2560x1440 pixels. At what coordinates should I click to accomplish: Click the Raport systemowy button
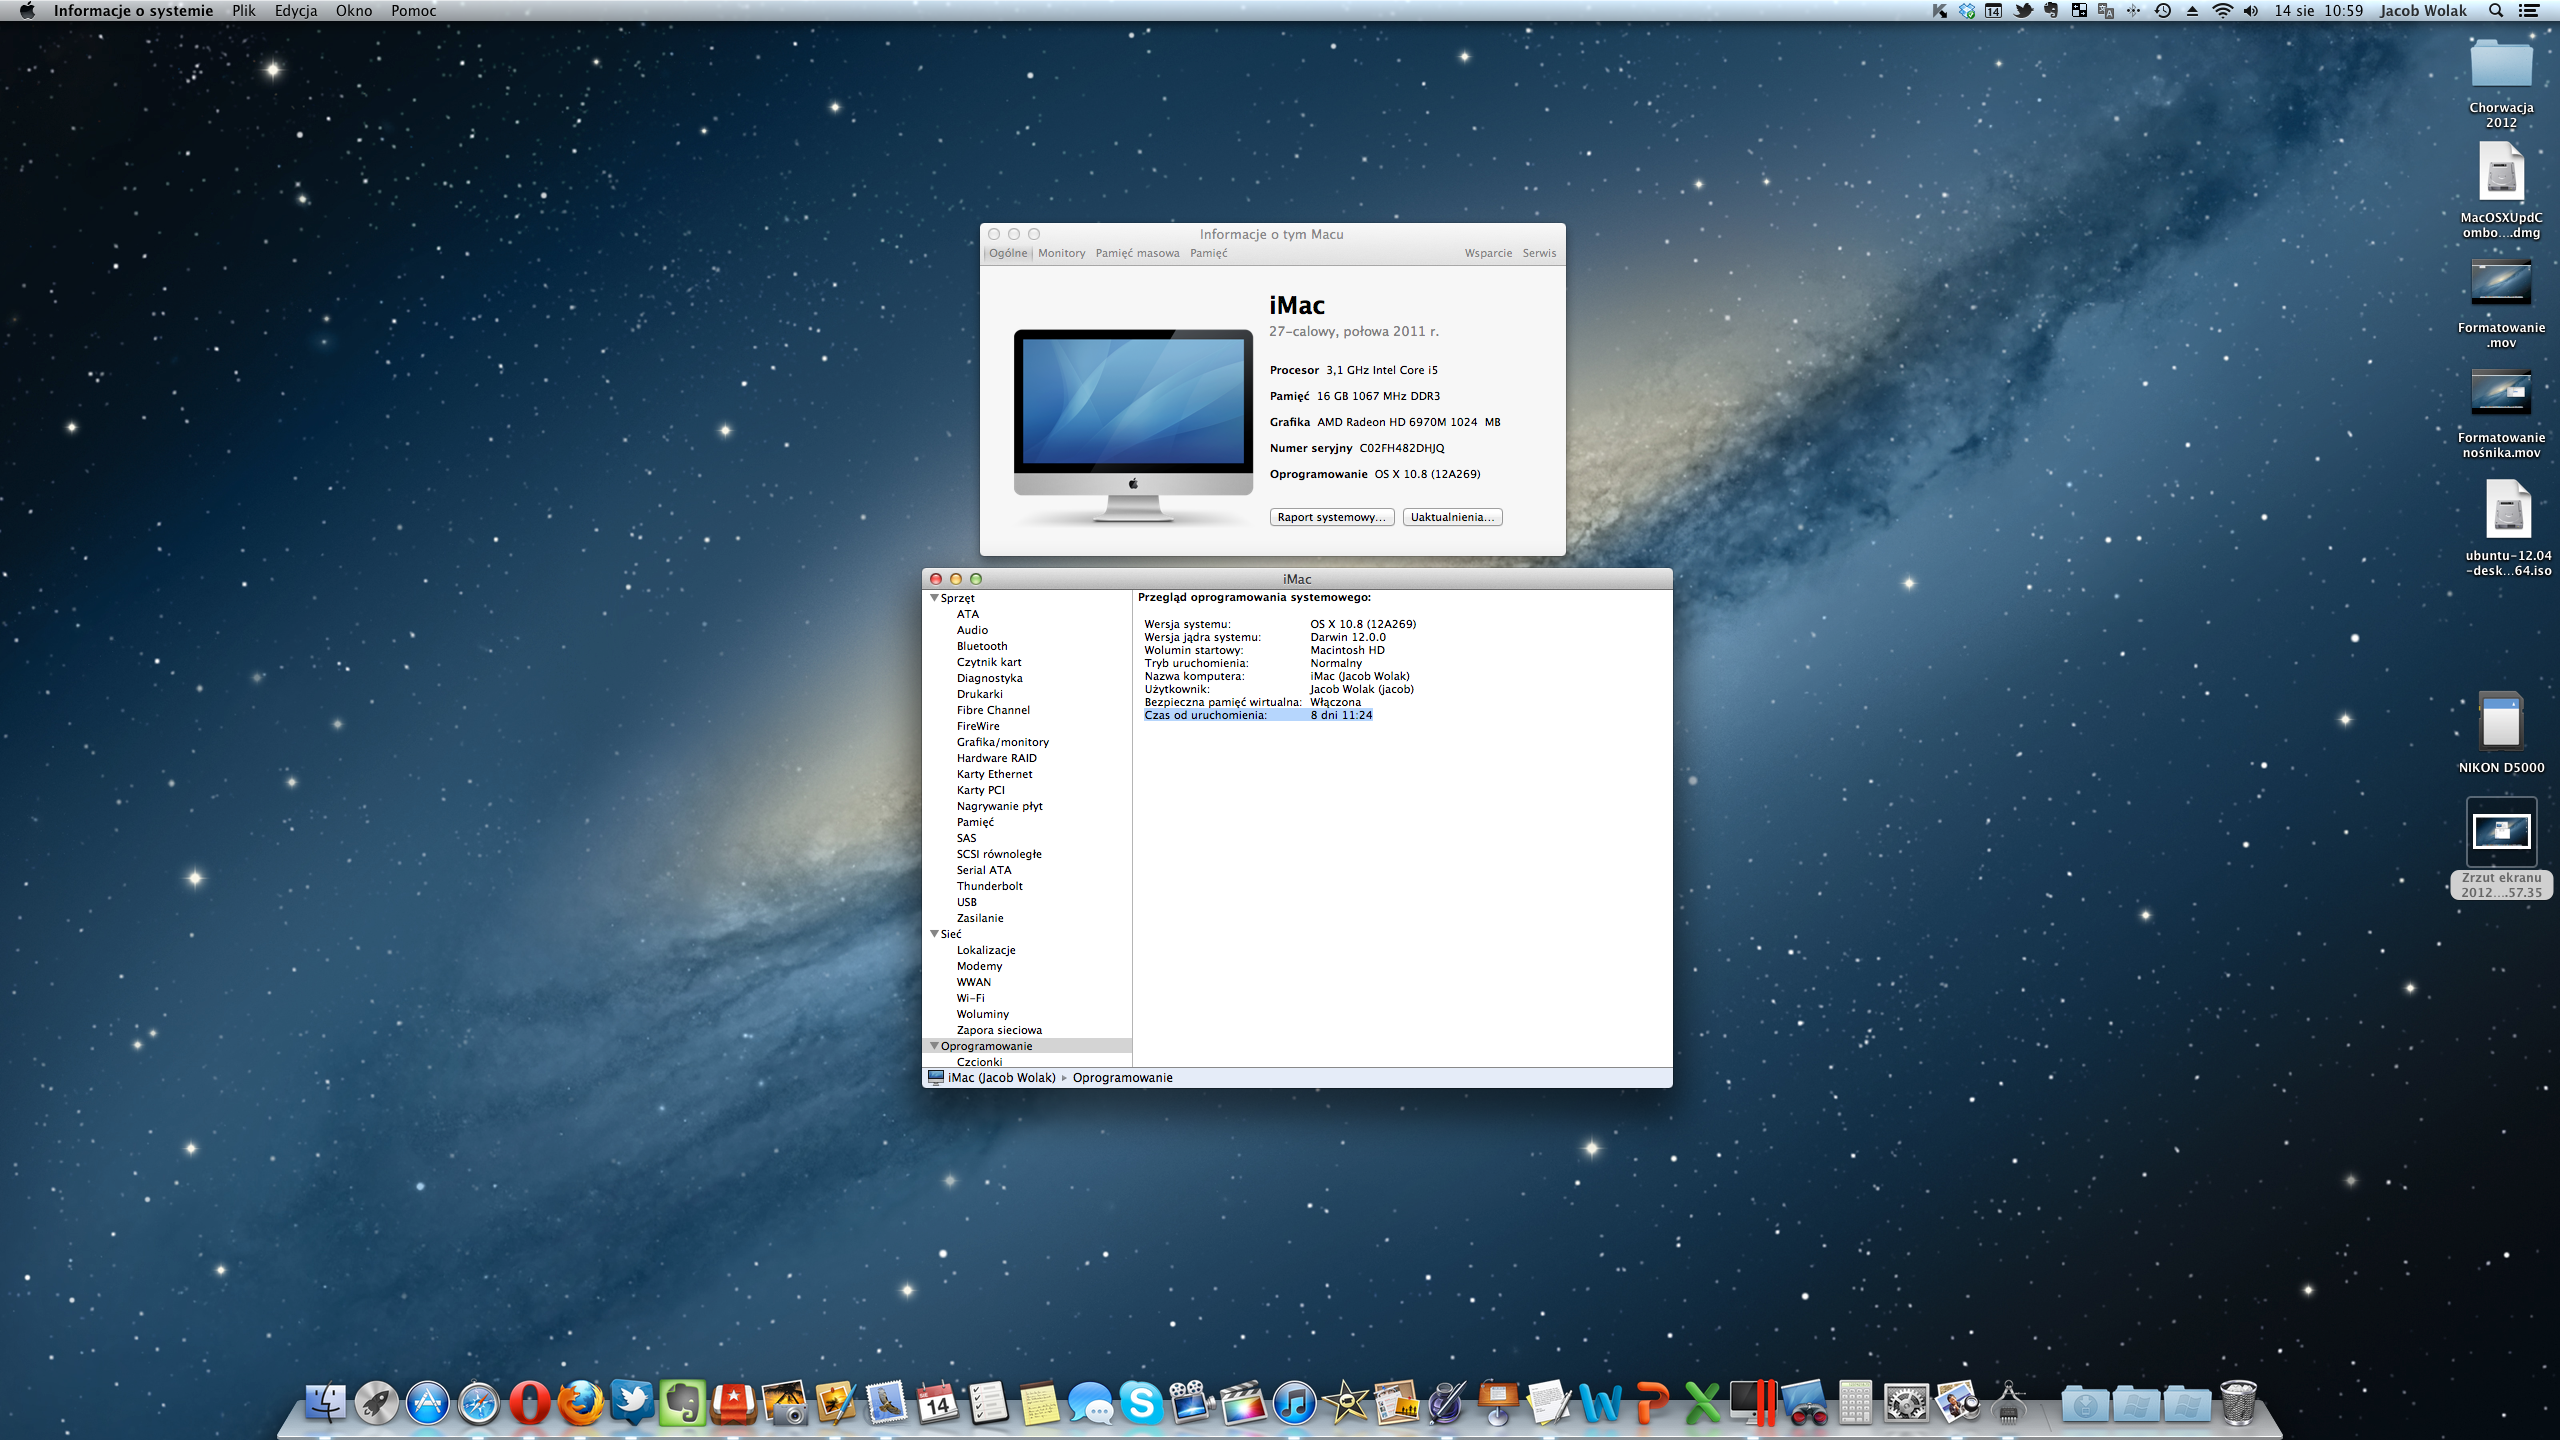[1331, 517]
